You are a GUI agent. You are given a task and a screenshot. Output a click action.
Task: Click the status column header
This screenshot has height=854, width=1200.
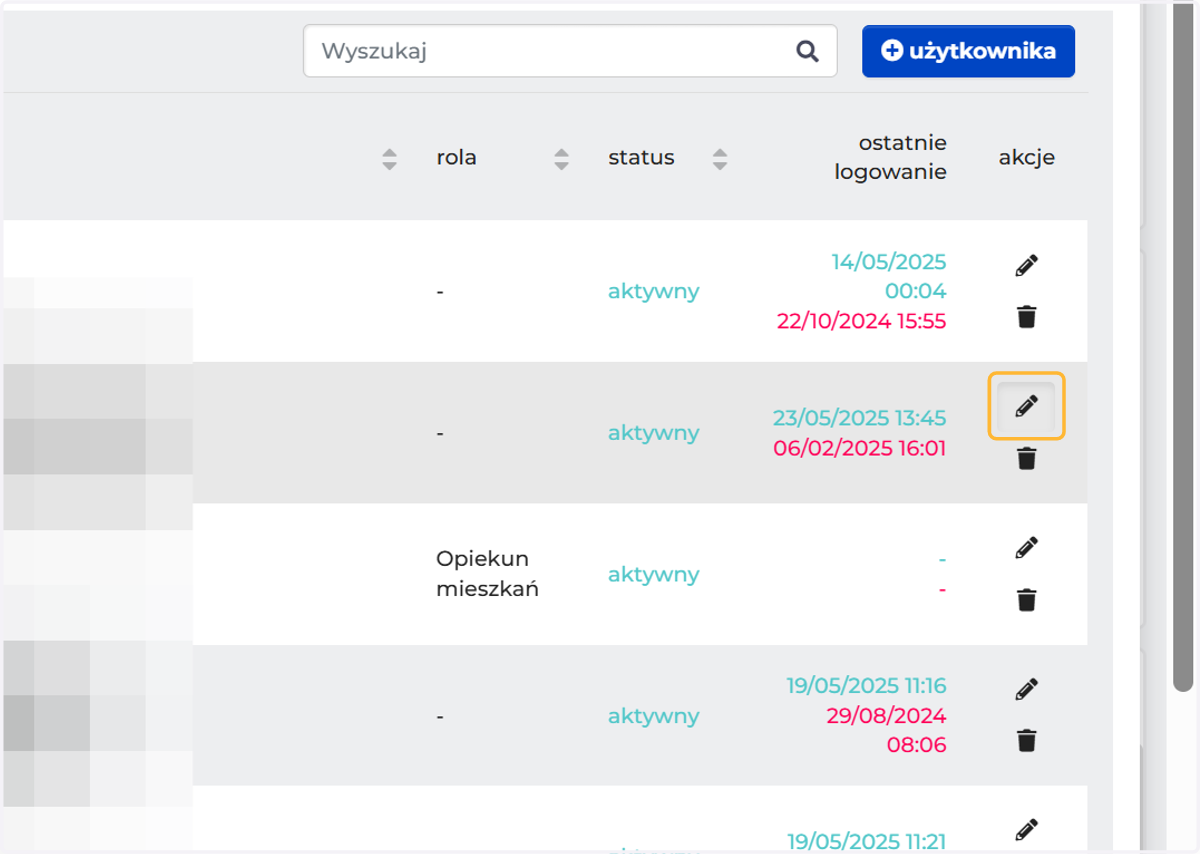pyautogui.click(x=641, y=158)
